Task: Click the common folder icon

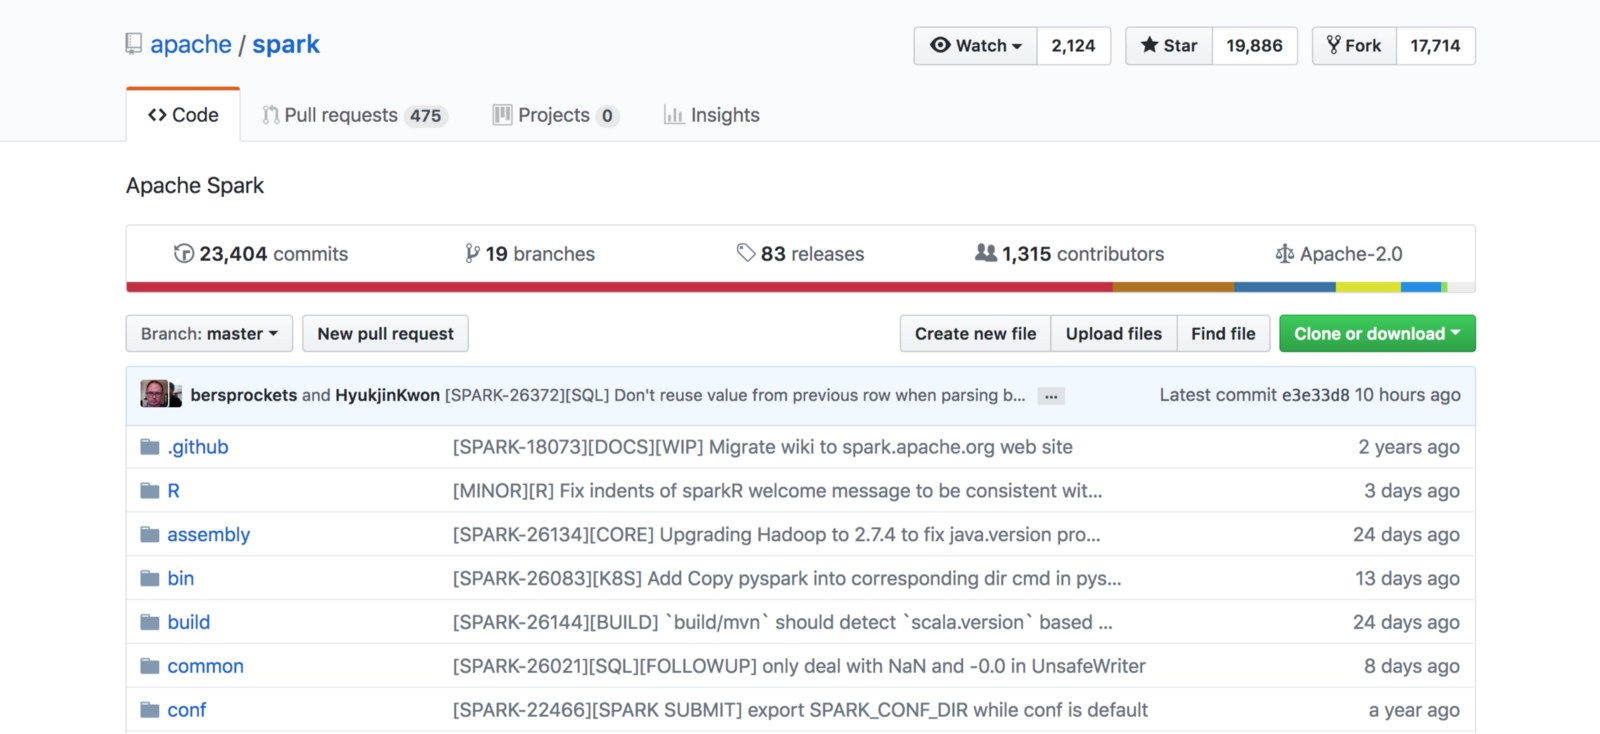Action: point(150,666)
